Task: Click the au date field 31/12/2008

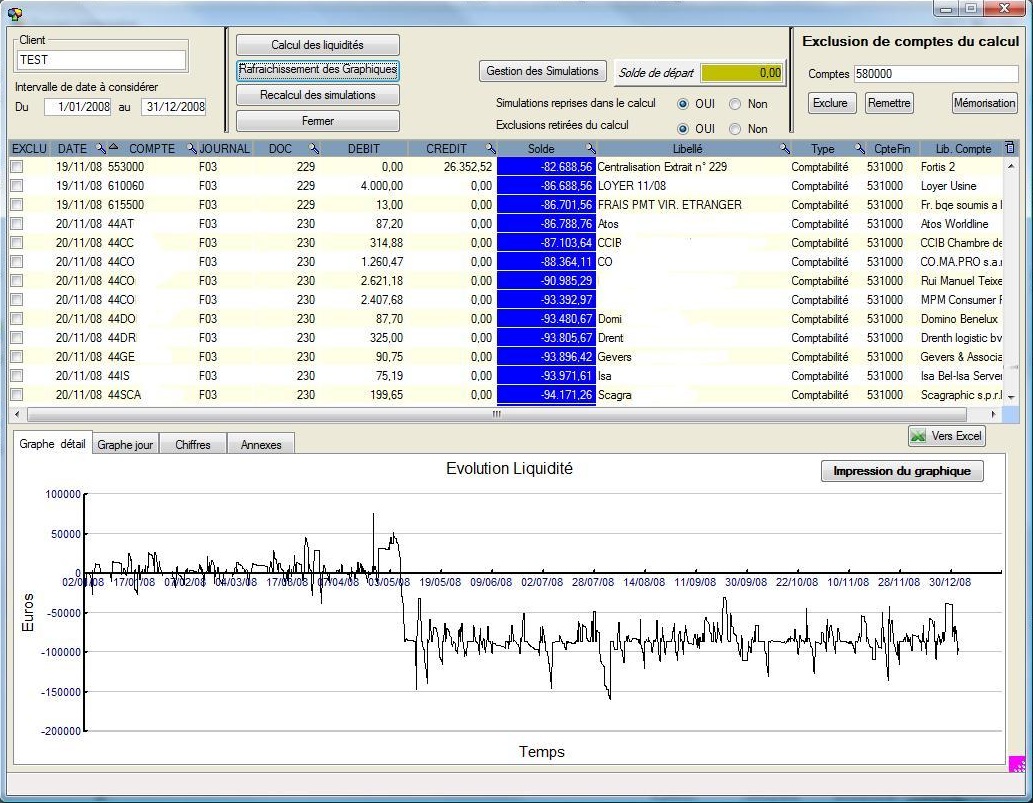Action: coord(174,107)
